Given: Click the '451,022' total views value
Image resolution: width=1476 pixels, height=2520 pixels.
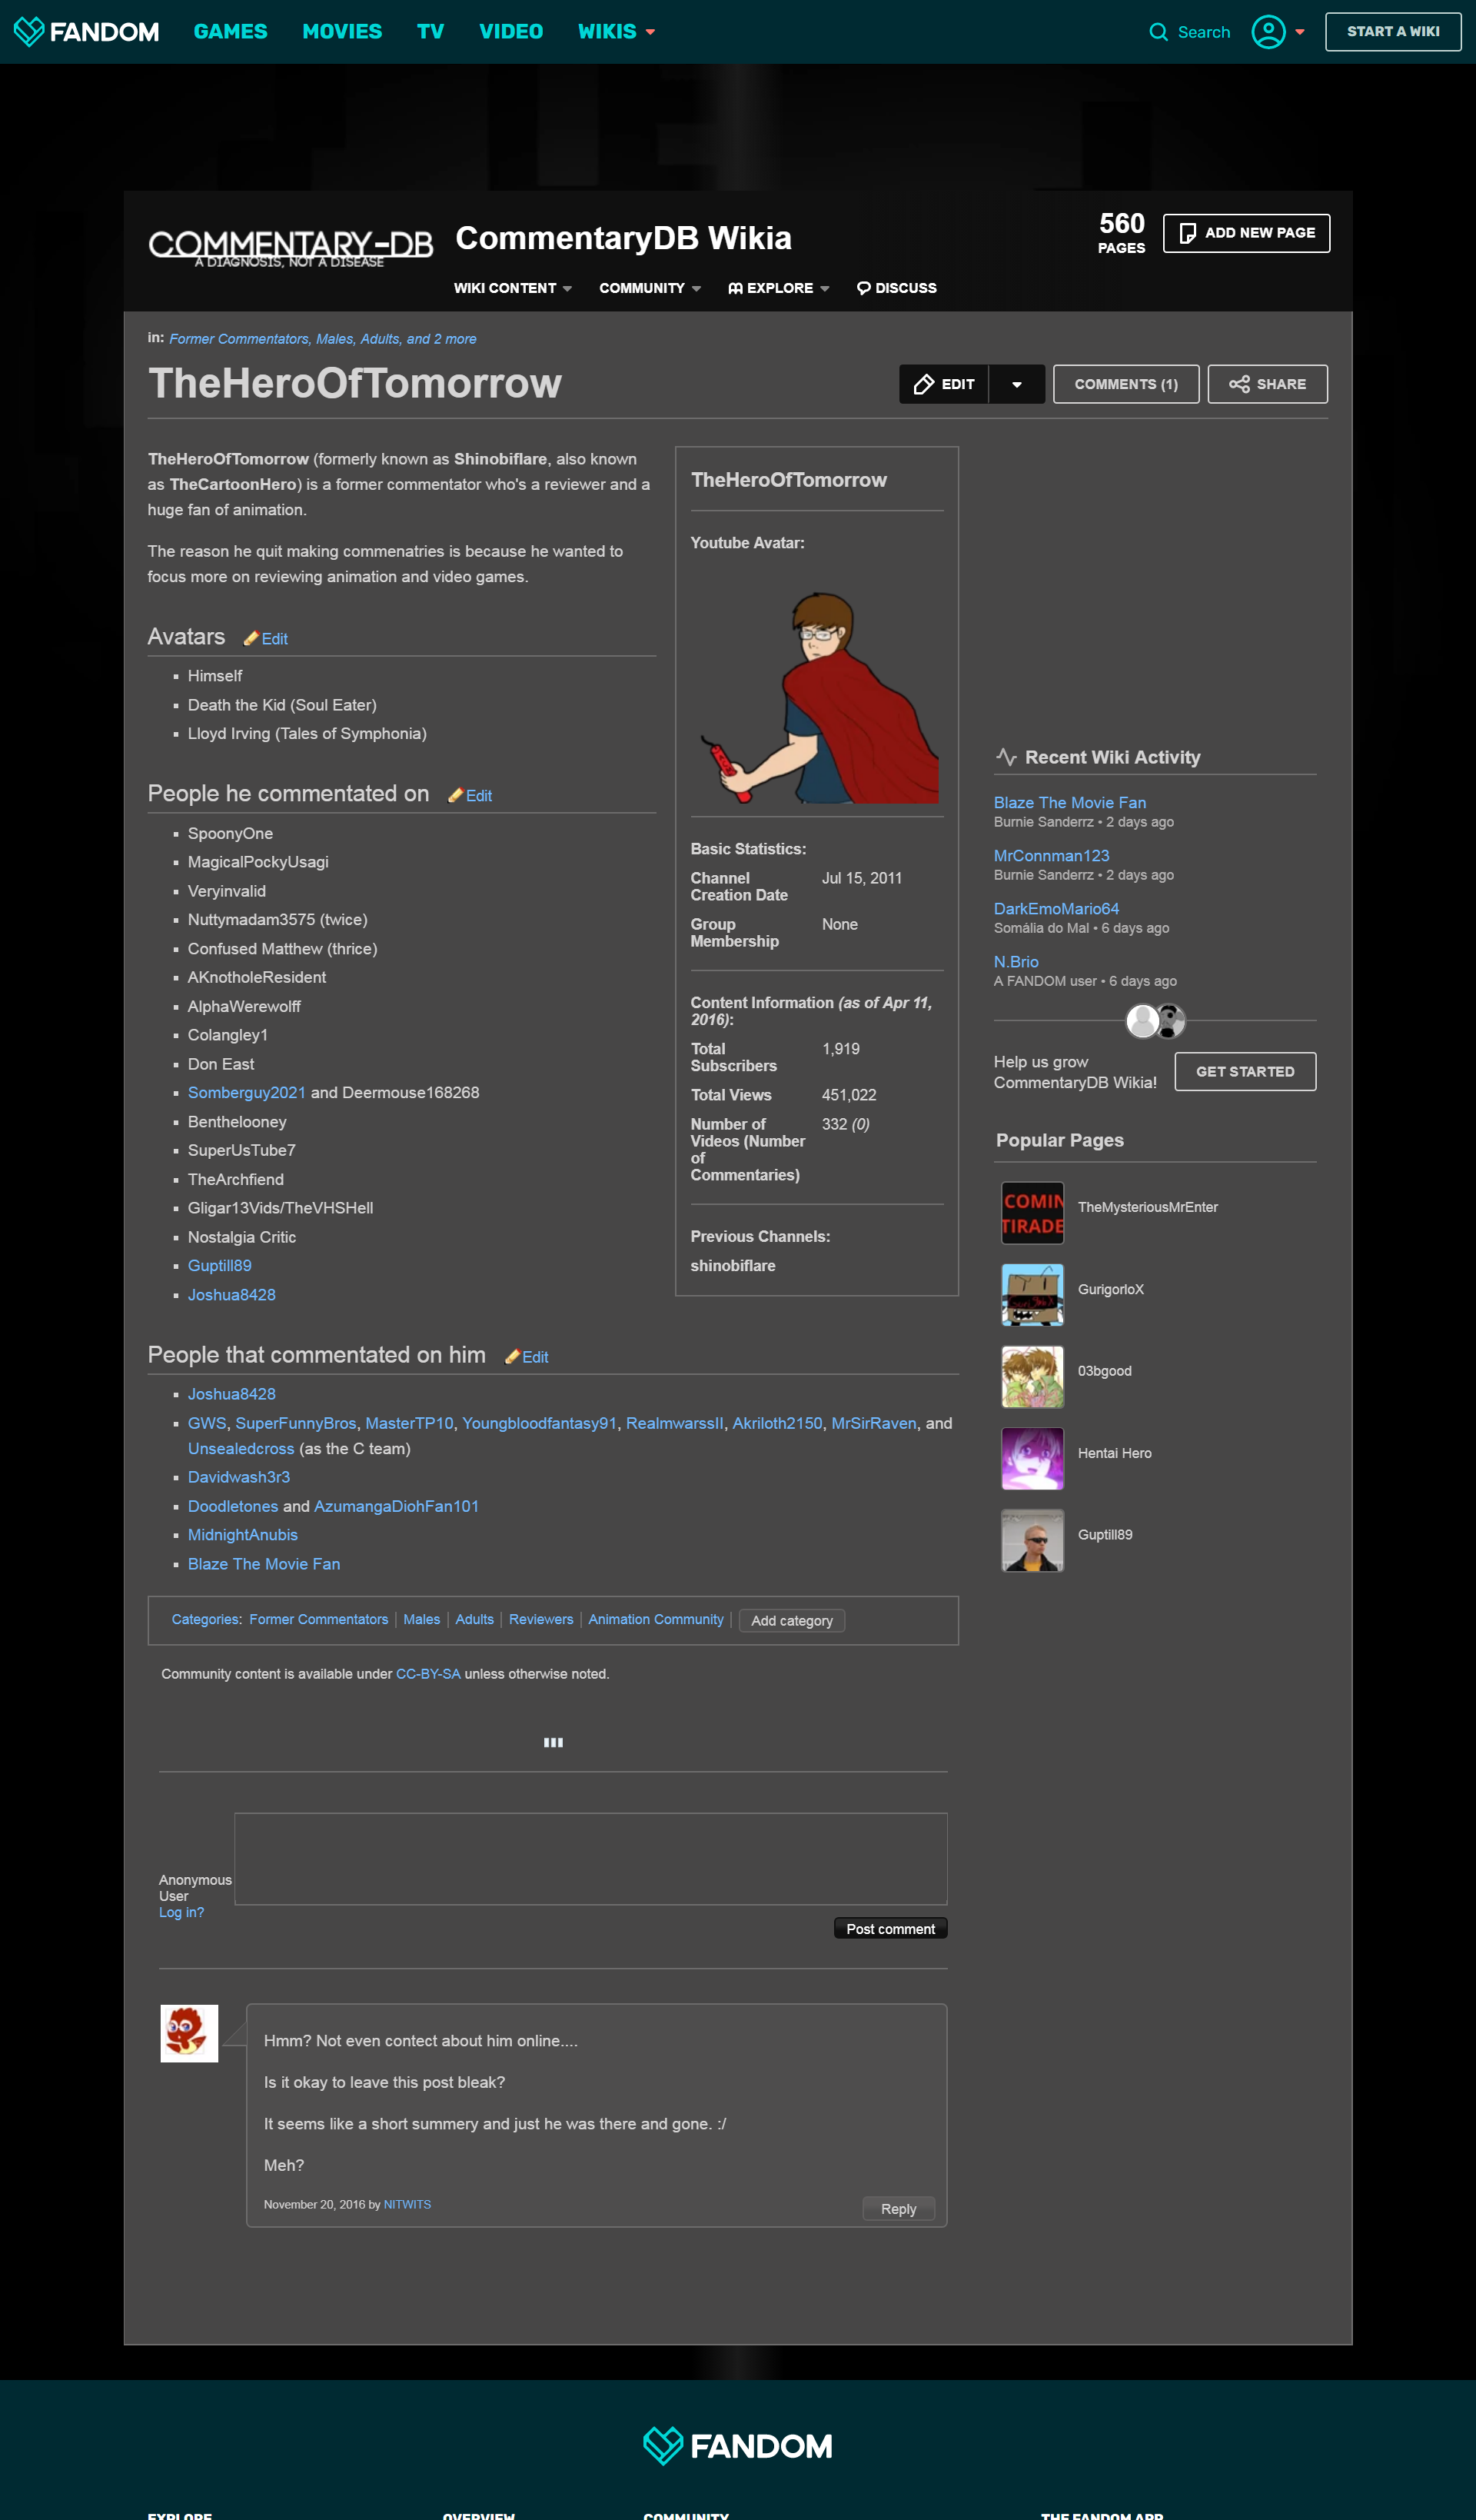Looking at the screenshot, I should pyautogui.click(x=849, y=1096).
